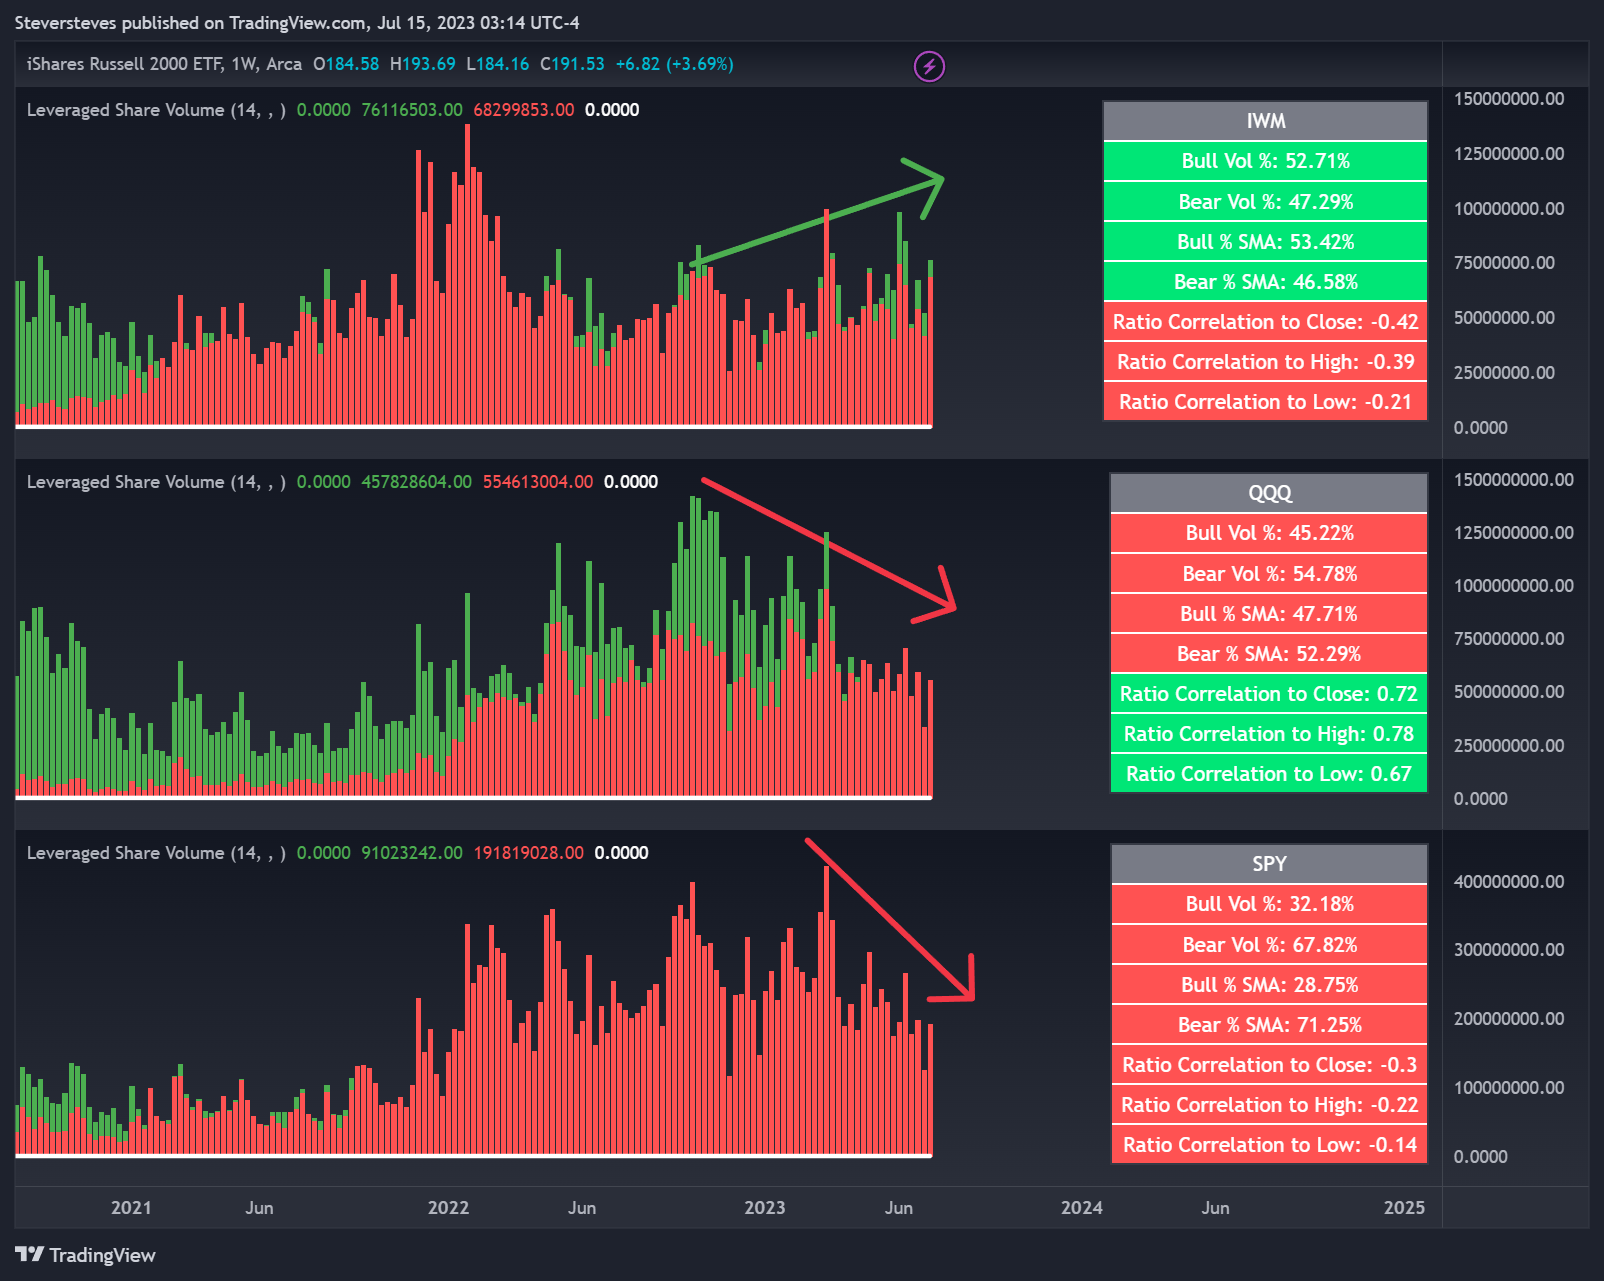Click the 1500000000.00 QQQ scale label

click(x=1514, y=480)
